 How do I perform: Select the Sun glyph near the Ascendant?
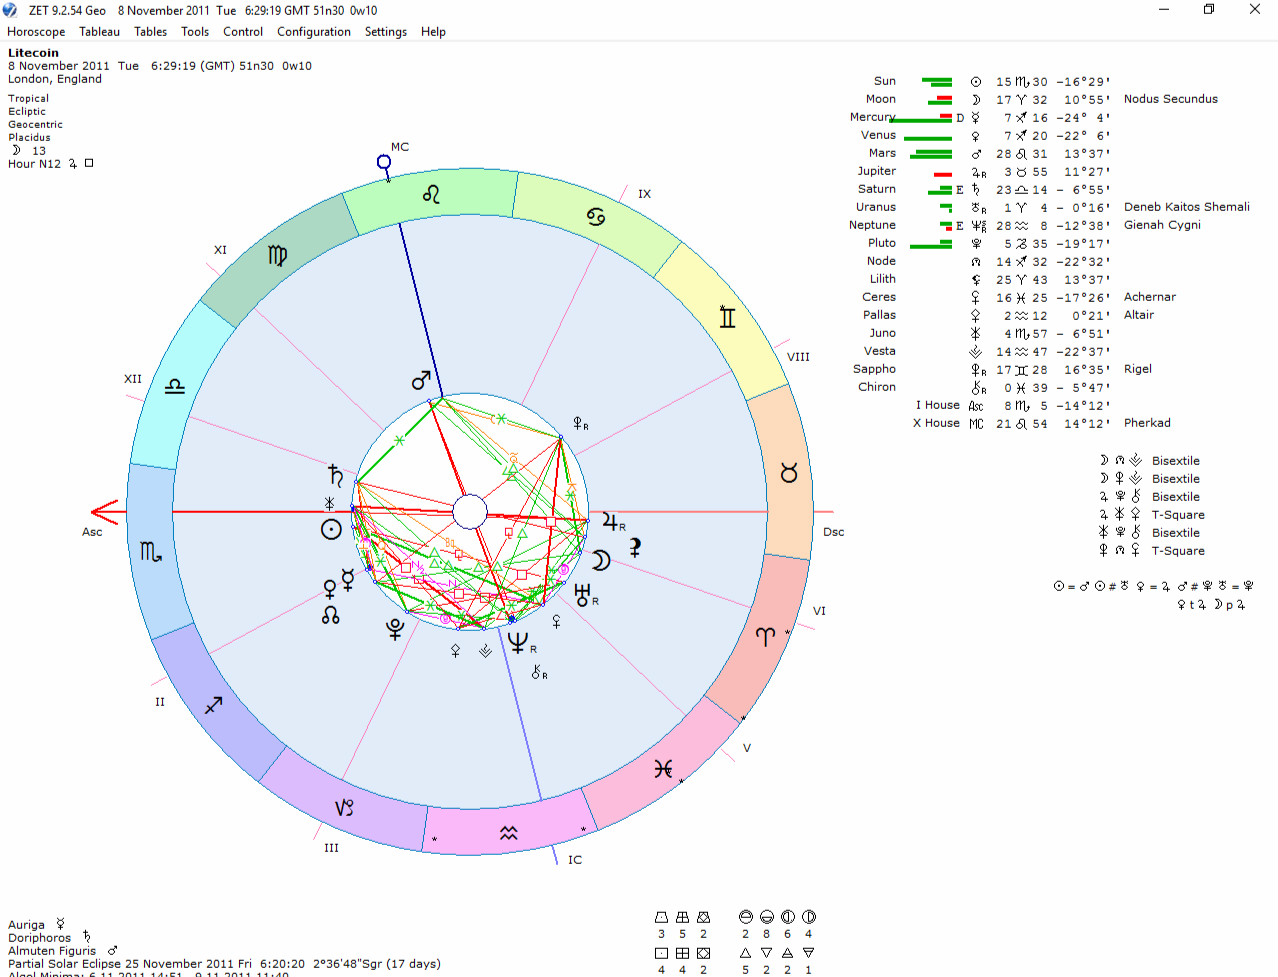point(331,529)
